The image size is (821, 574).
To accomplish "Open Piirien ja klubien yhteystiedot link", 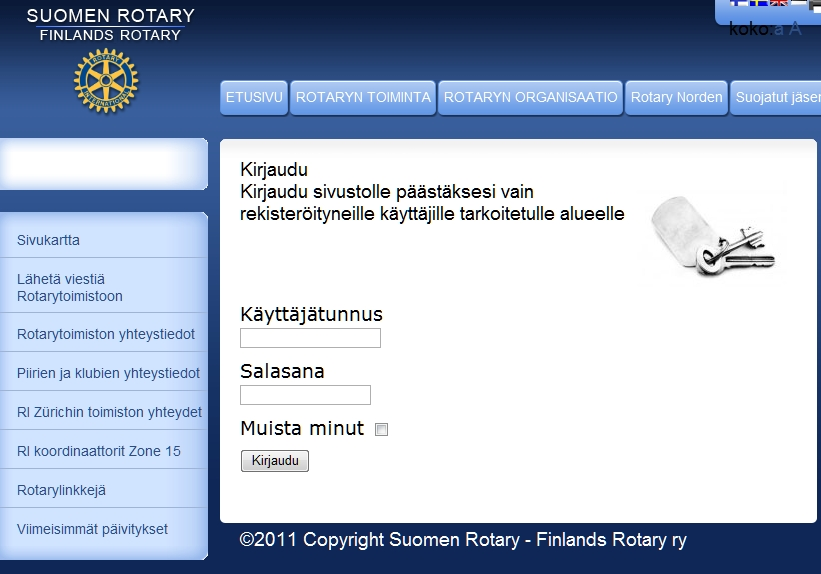I will [x=108, y=373].
